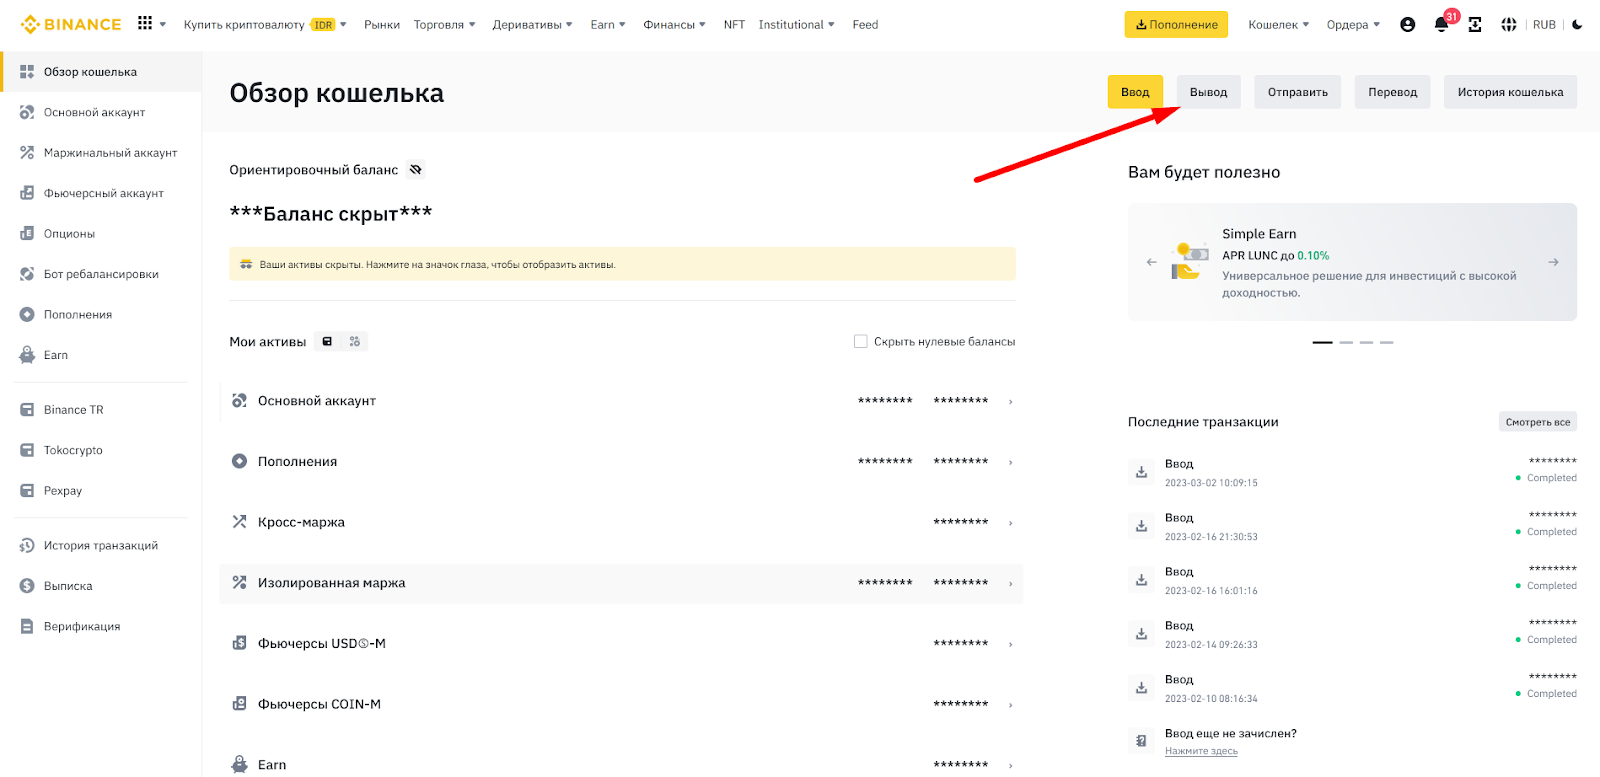Select RUB currency in header
Screen dimensions: 1600x777
pos(1544,25)
